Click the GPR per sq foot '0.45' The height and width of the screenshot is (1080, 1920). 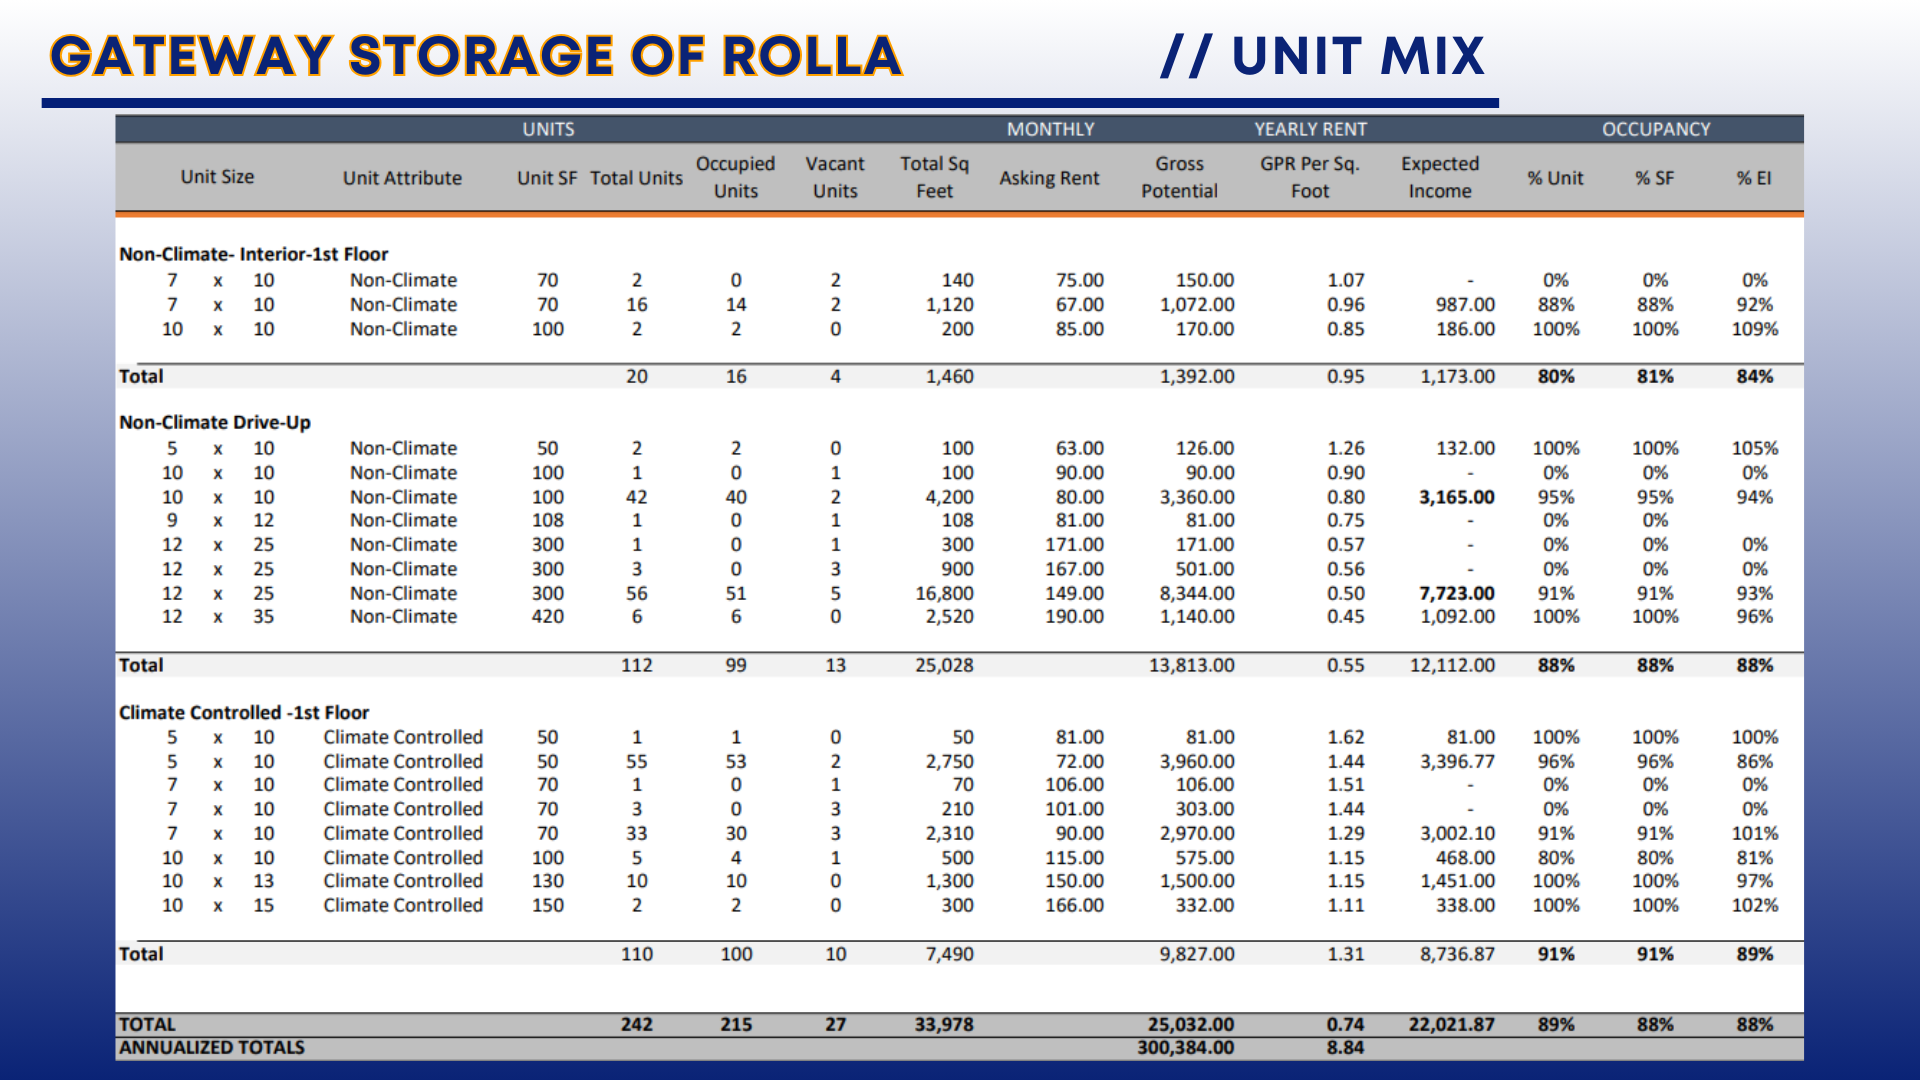click(x=1345, y=616)
